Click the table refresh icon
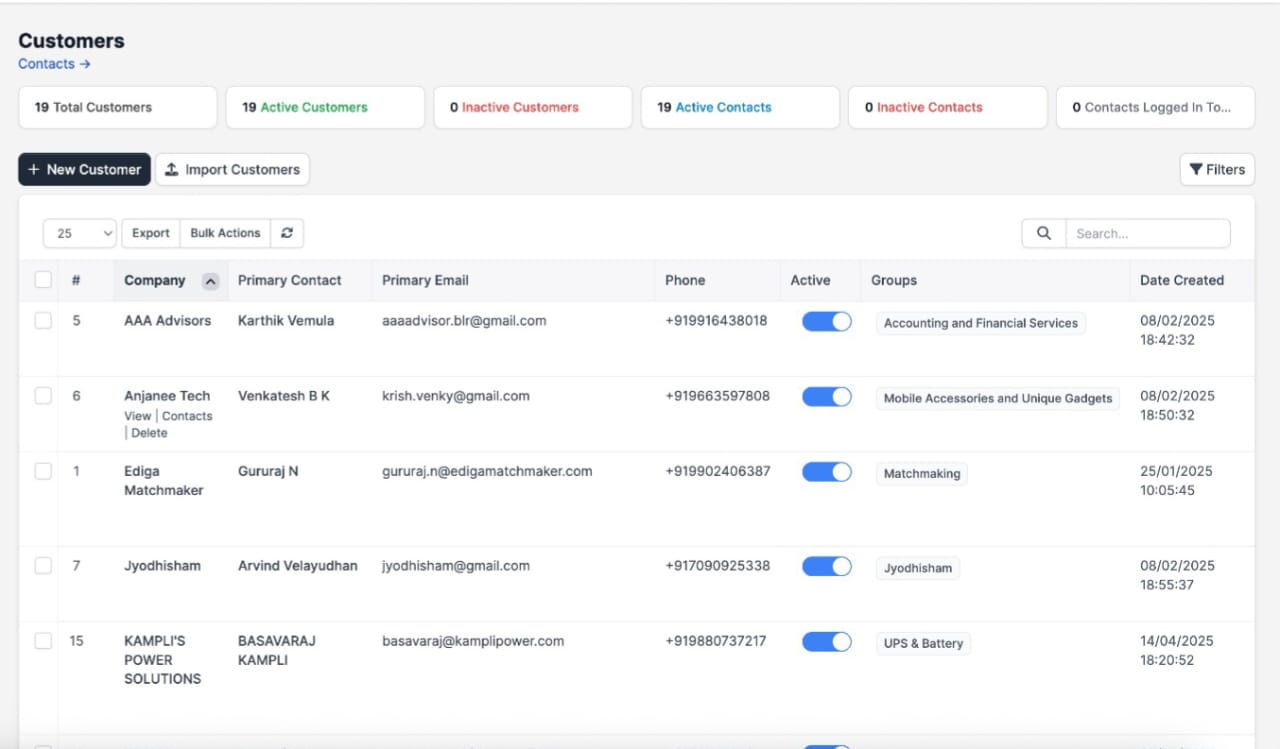The height and width of the screenshot is (749, 1280). 287,233
